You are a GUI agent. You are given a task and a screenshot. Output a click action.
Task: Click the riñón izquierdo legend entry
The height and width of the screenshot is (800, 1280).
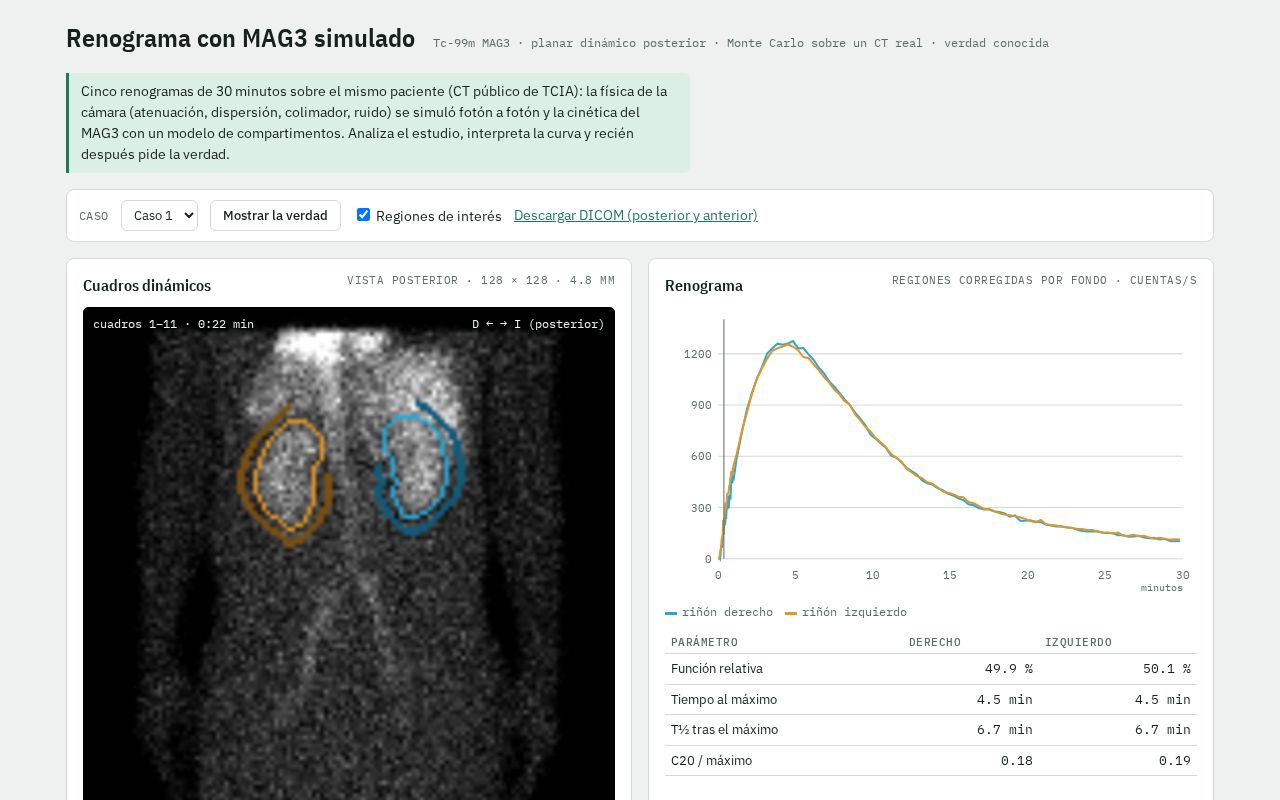pyautogui.click(x=846, y=612)
